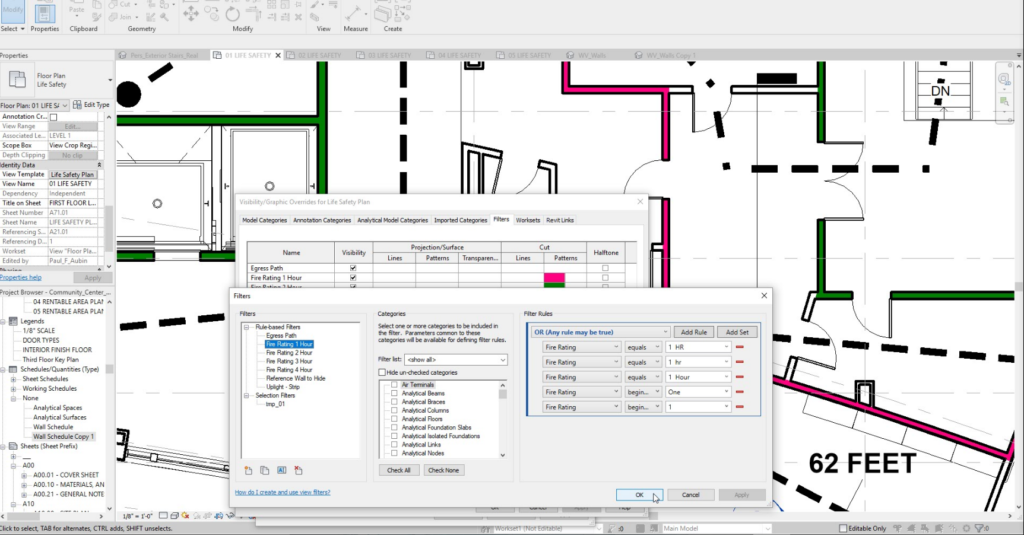This screenshot has width=1024, height=535.
Task: Open the Select dropdown under Modify
Action: pyautogui.click(x=12, y=29)
